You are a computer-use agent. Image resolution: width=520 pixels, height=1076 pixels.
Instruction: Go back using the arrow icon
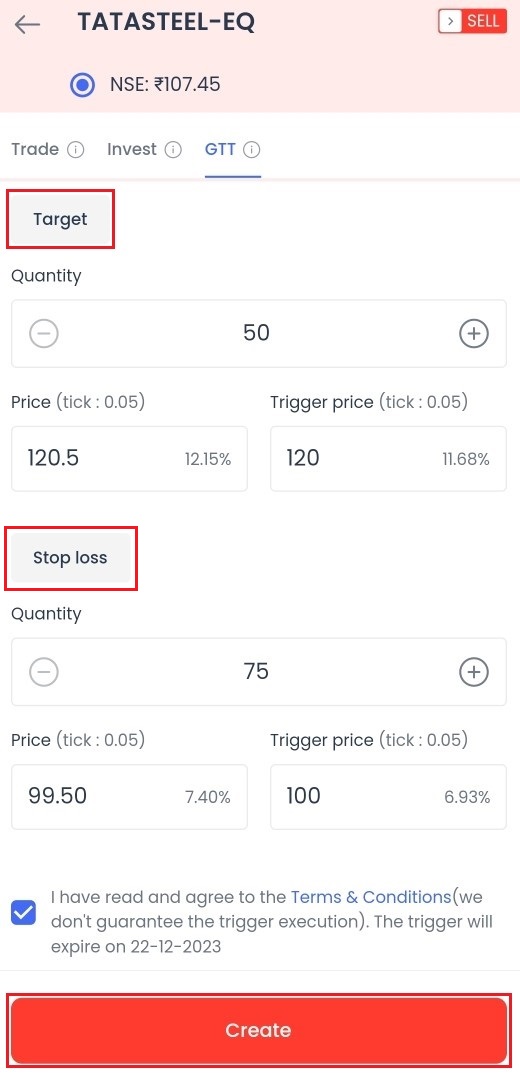27,25
